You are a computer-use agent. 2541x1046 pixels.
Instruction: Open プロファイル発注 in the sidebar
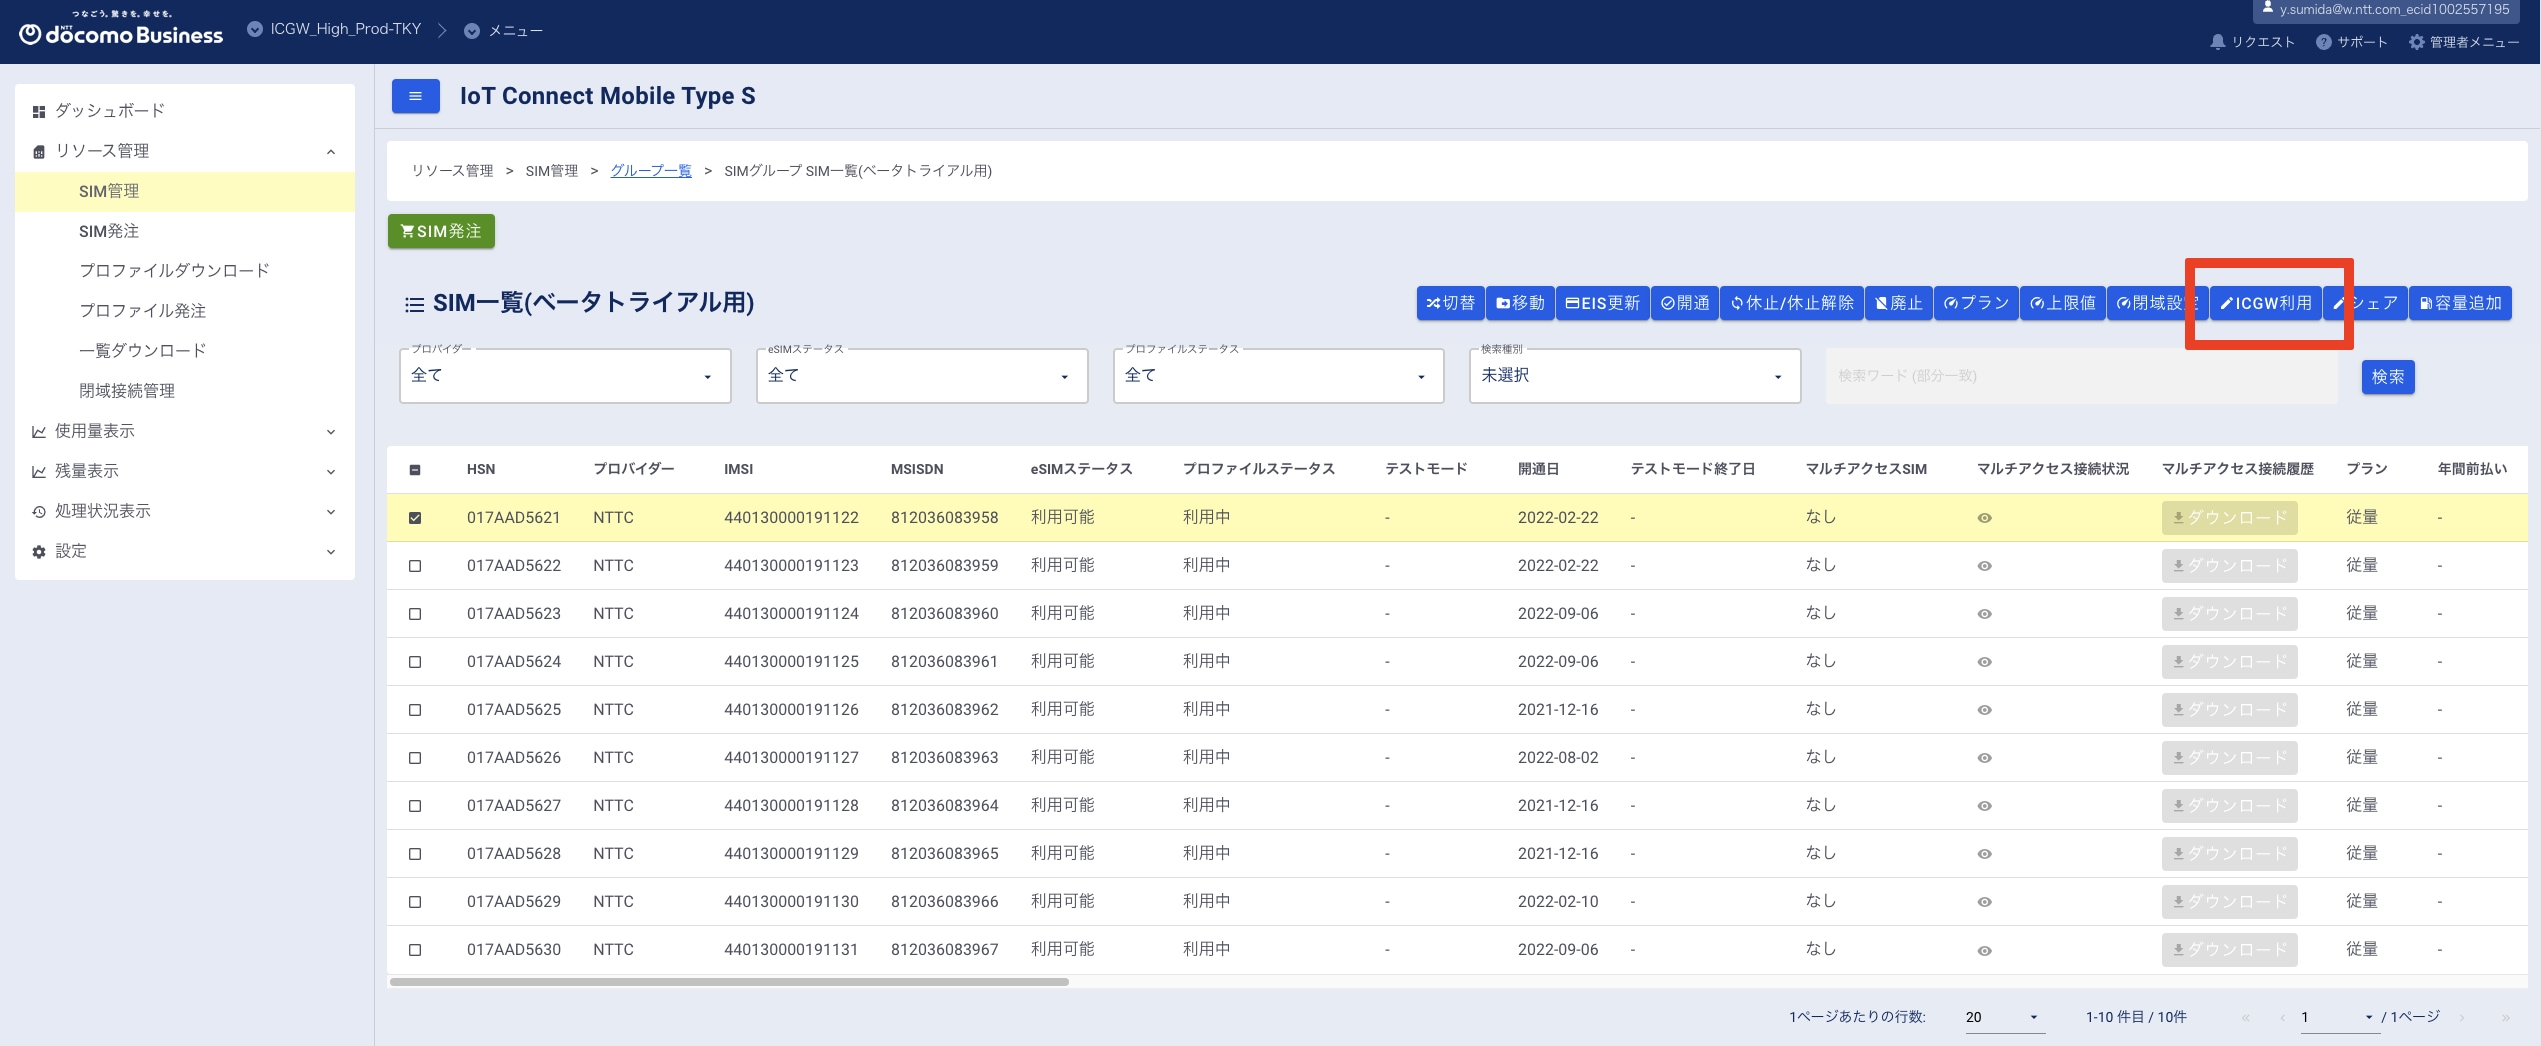pos(185,311)
